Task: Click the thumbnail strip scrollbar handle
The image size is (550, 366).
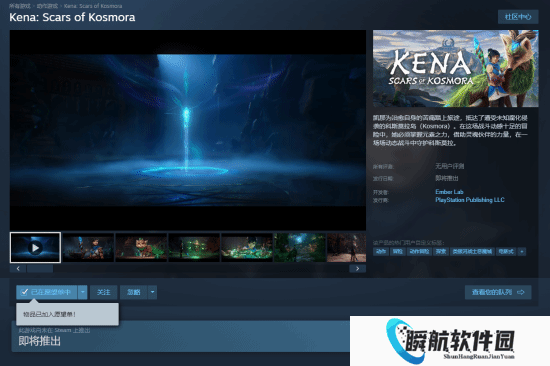Action: click(x=40, y=269)
